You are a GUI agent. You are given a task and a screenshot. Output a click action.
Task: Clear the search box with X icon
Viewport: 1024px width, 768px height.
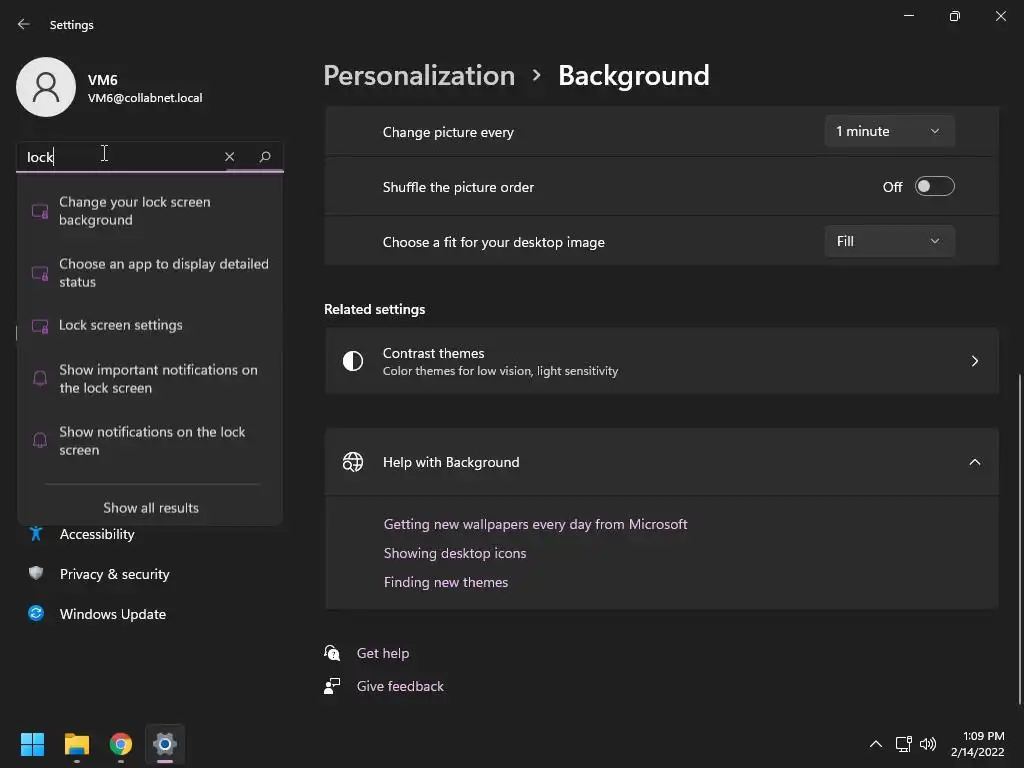point(229,157)
